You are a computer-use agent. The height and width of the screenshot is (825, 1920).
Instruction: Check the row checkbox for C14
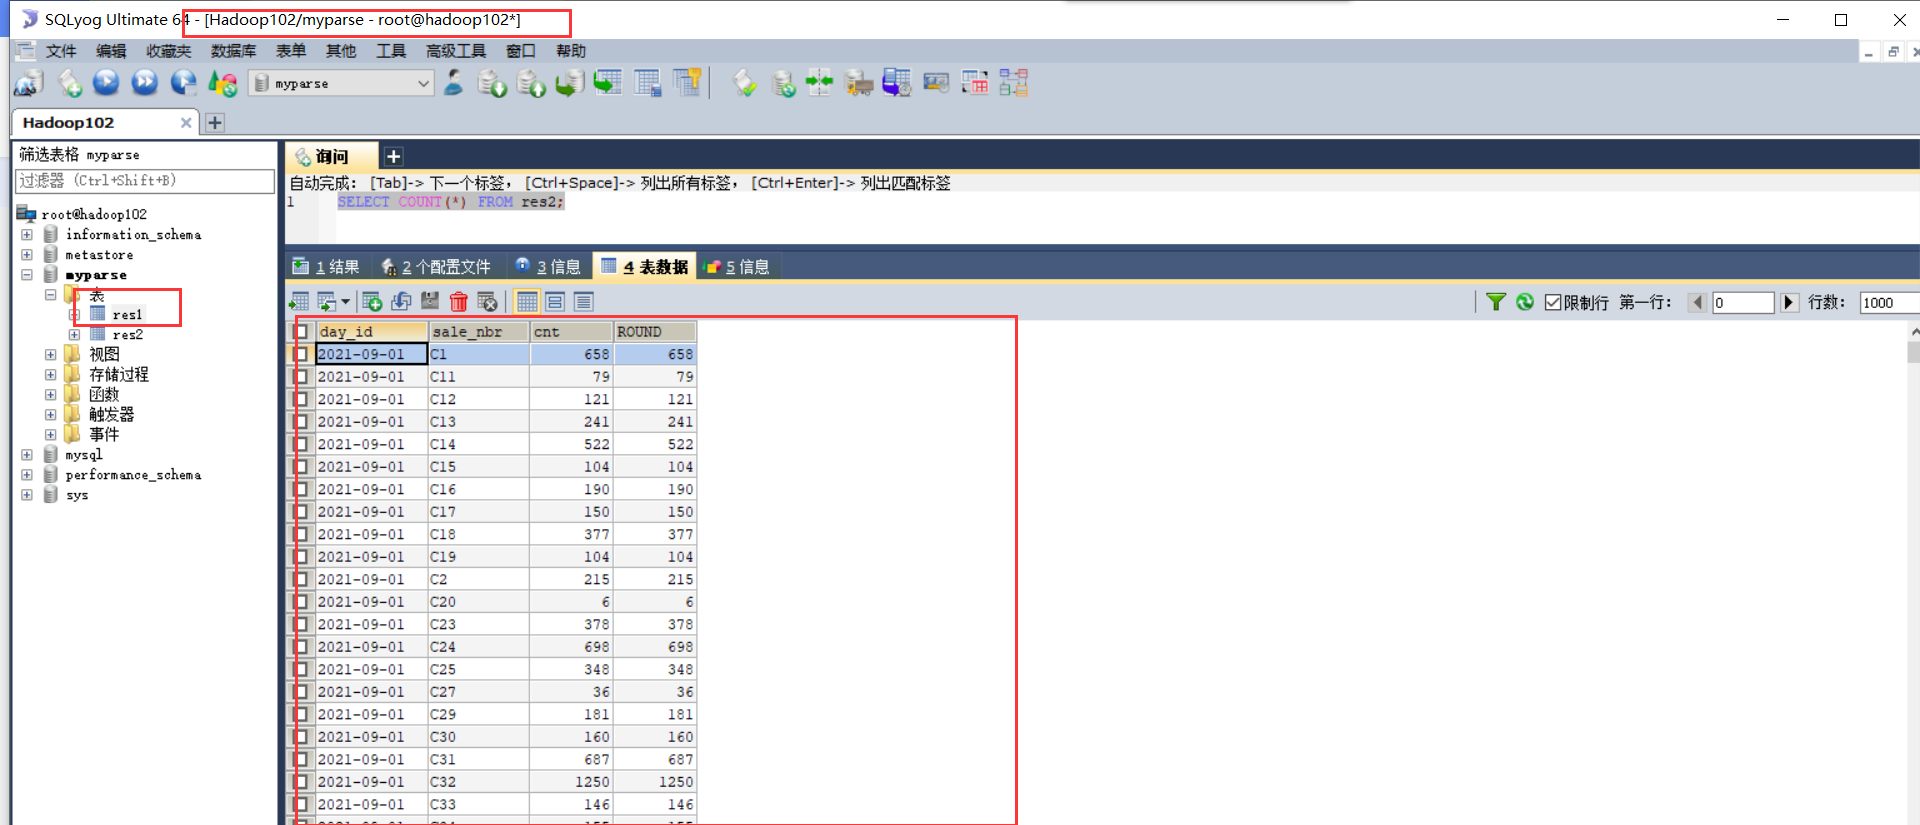tap(301, 444)
